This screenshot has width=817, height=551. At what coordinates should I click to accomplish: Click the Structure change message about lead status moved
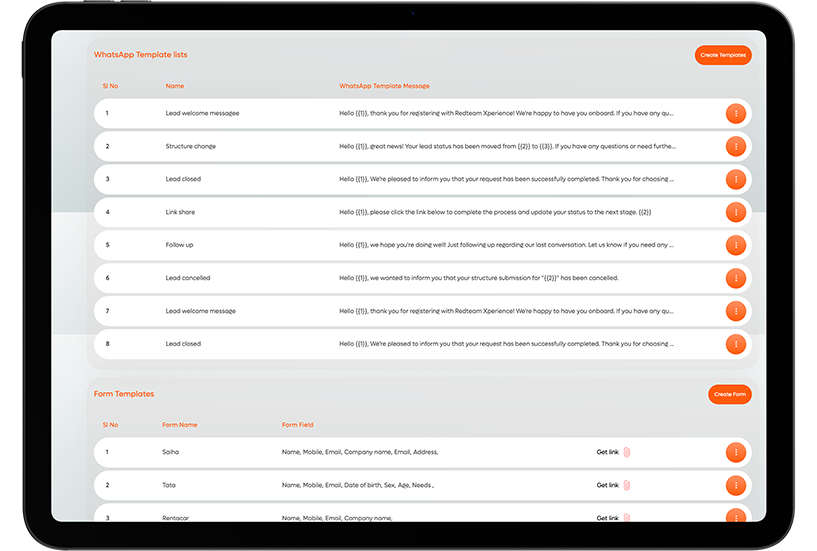click(x=507, y=146)
